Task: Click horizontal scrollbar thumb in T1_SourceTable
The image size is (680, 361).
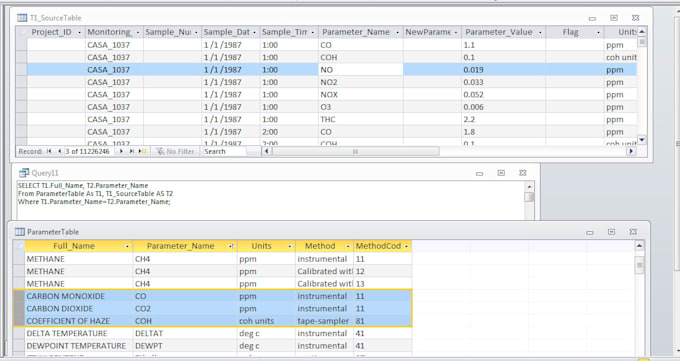Action: tap(355, 151)
